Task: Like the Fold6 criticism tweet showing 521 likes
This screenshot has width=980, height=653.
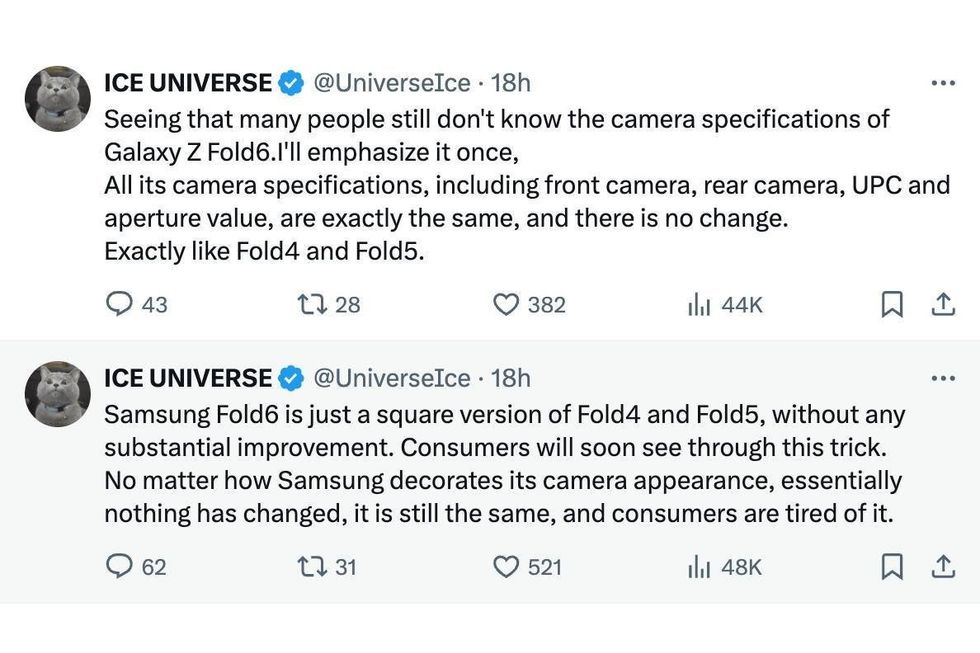Action: tap(511, 567)
